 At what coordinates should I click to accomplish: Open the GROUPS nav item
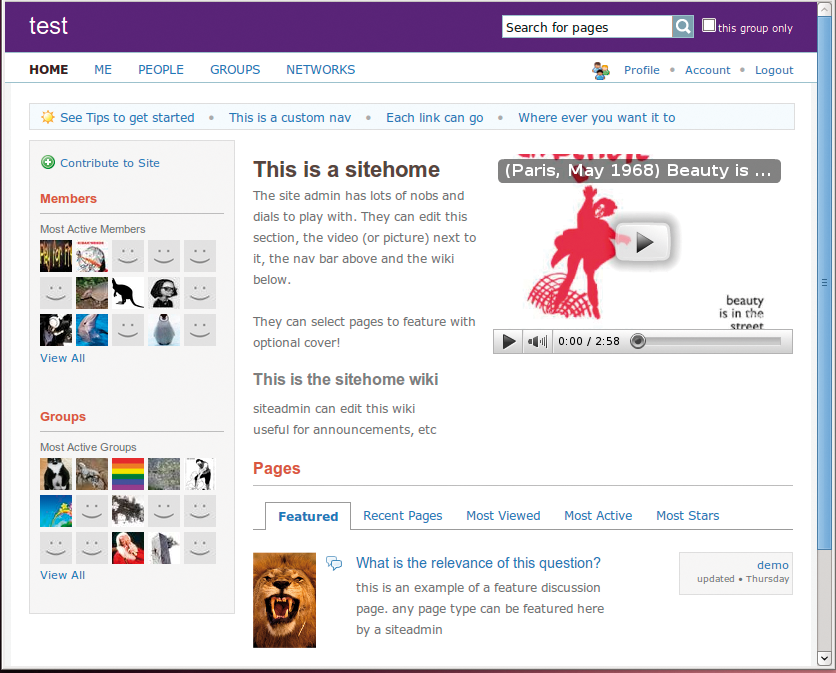[235, 70]
